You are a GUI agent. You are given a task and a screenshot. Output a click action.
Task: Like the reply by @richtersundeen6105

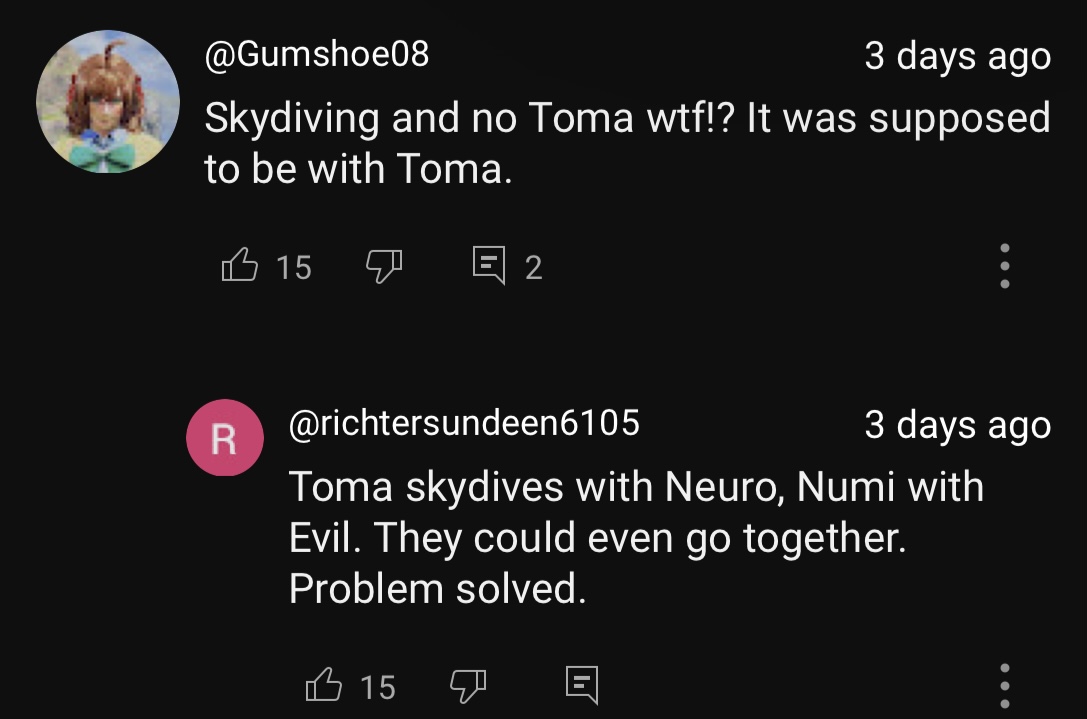click(323, 686)
